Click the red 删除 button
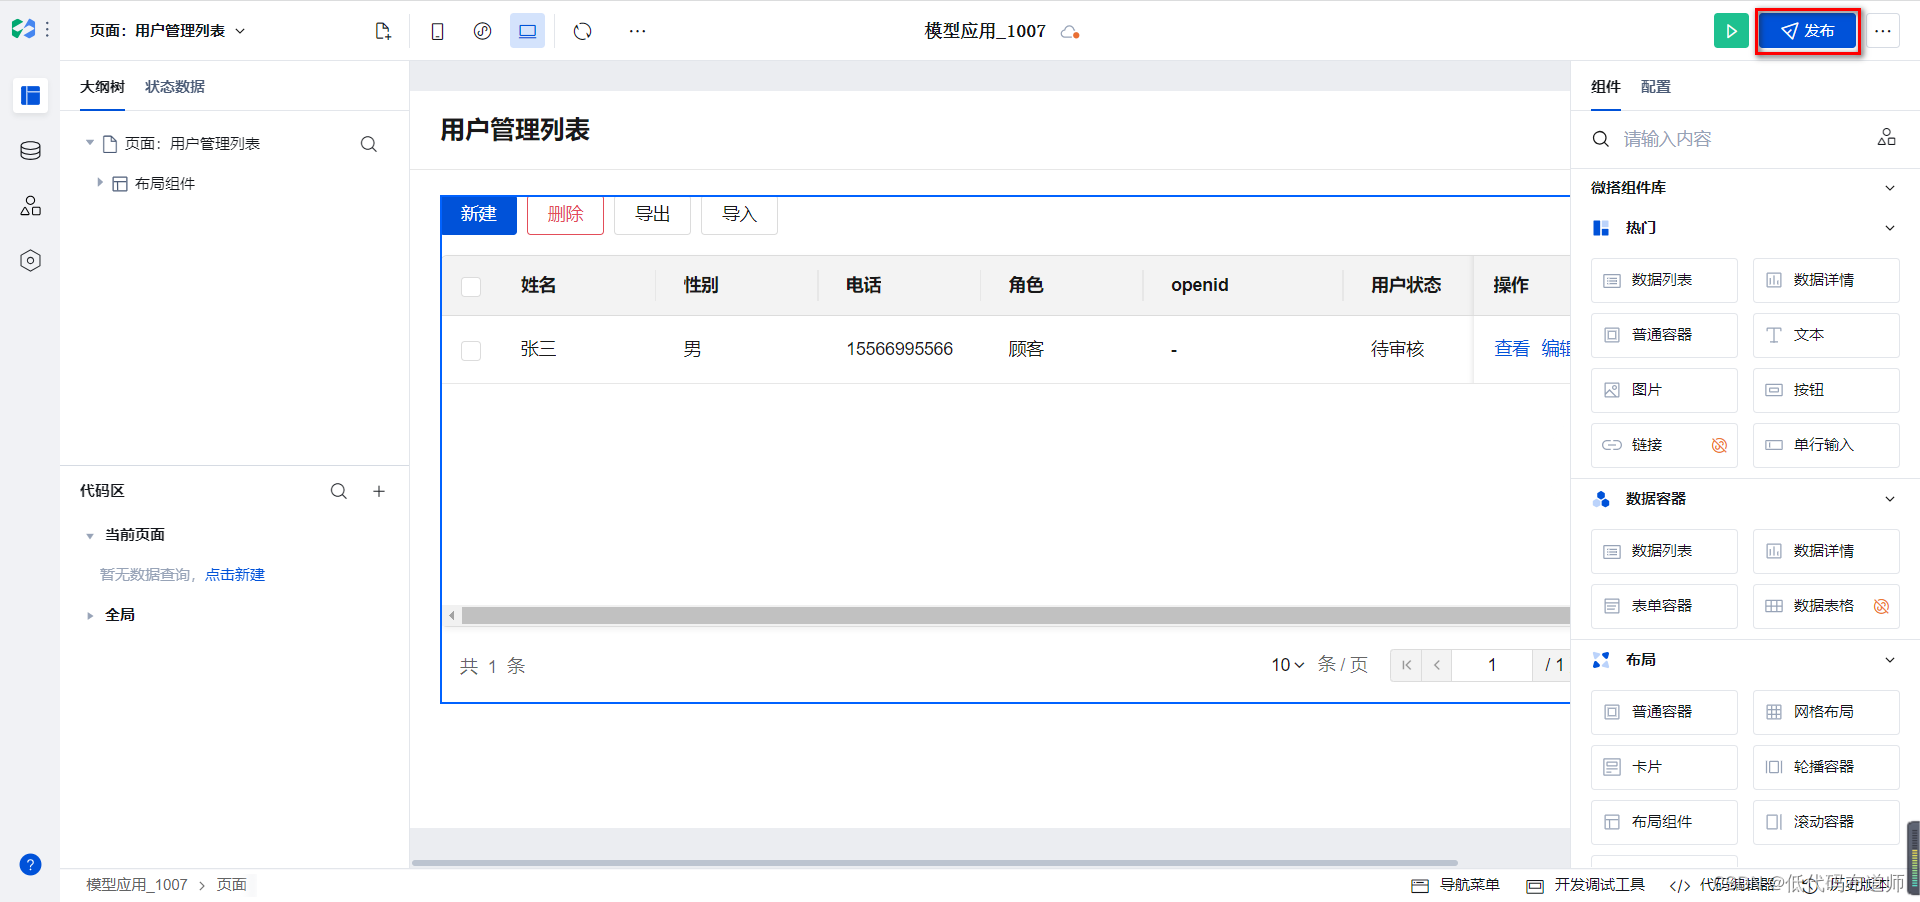This screenshot has height=902, width=1920. point(565,214)
